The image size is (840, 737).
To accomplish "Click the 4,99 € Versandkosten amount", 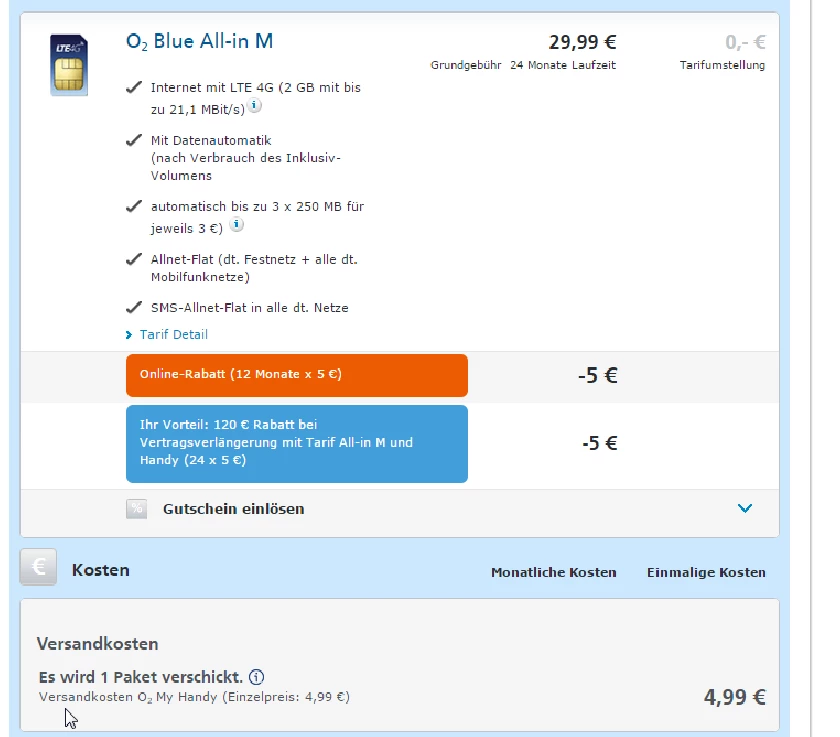I will (x=733, y=698).
